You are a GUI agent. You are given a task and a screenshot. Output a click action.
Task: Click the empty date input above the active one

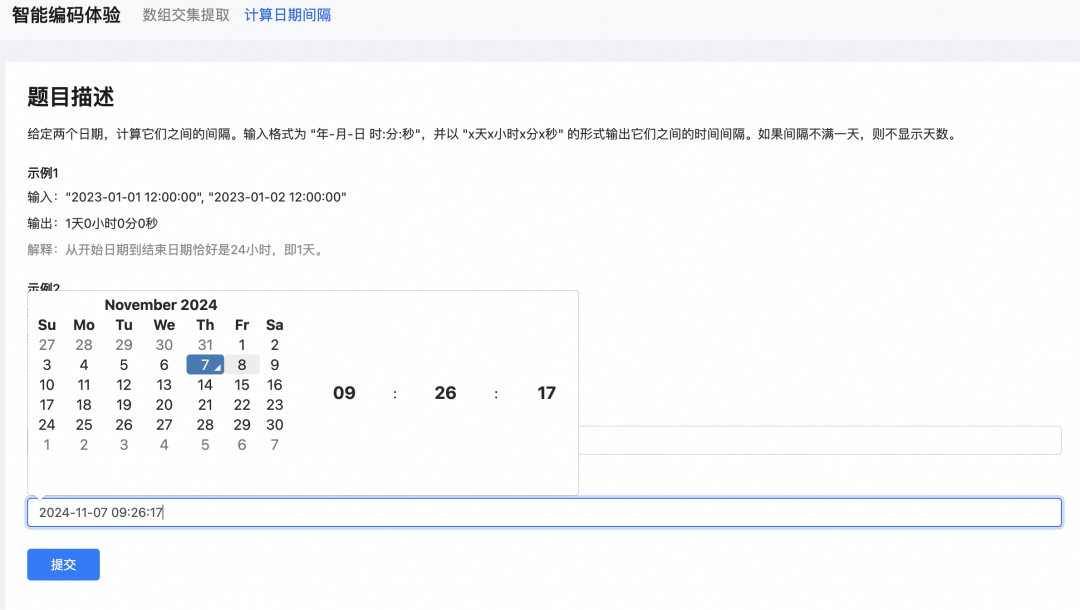(818, 440)
